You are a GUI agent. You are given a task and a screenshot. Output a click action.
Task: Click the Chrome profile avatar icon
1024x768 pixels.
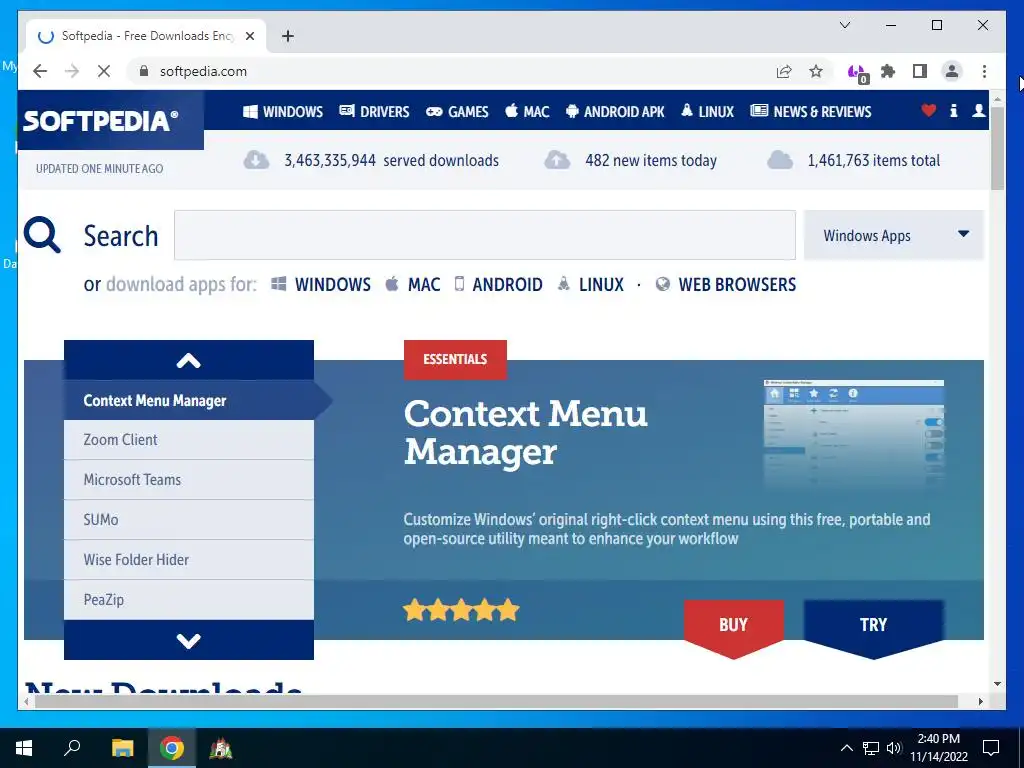point(952,71)
